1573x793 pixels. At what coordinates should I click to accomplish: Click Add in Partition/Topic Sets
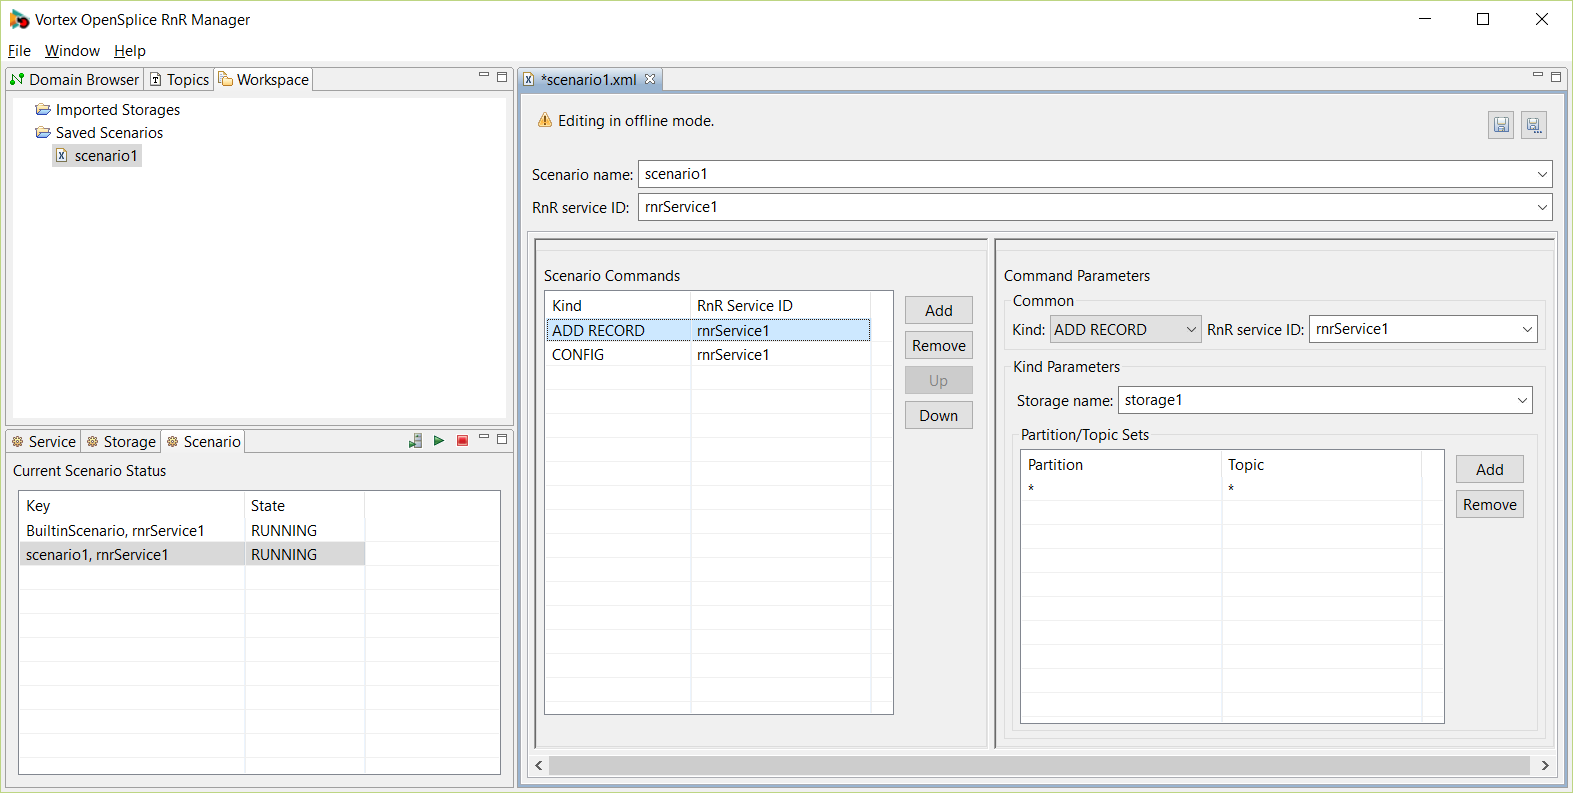(1490, 469)
